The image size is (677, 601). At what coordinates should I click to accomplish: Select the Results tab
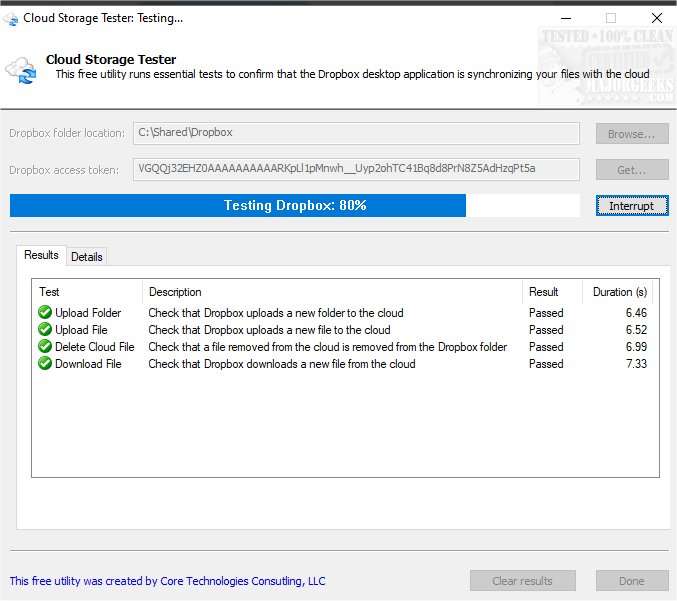[x=41, y=255]
